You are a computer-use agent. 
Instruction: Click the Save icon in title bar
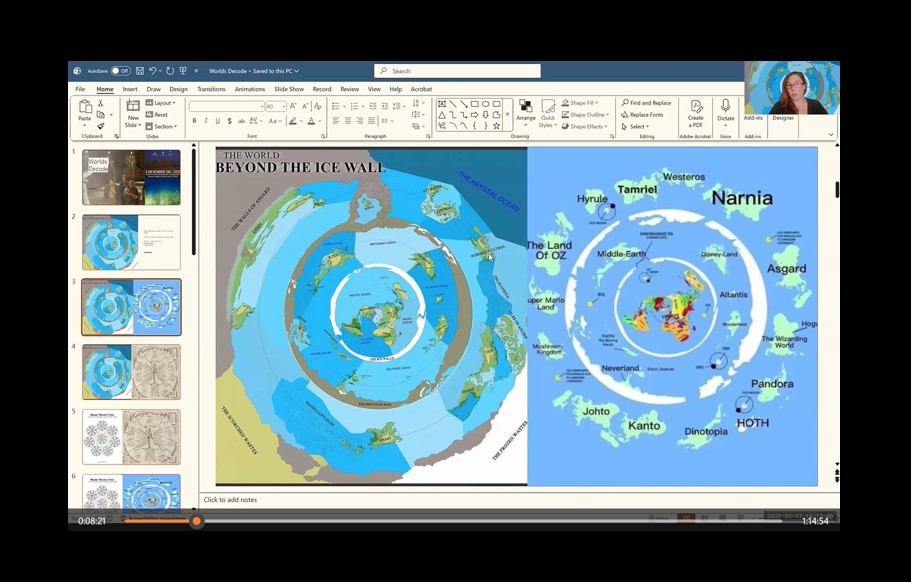pyautogui.click(x=140, y=71)
